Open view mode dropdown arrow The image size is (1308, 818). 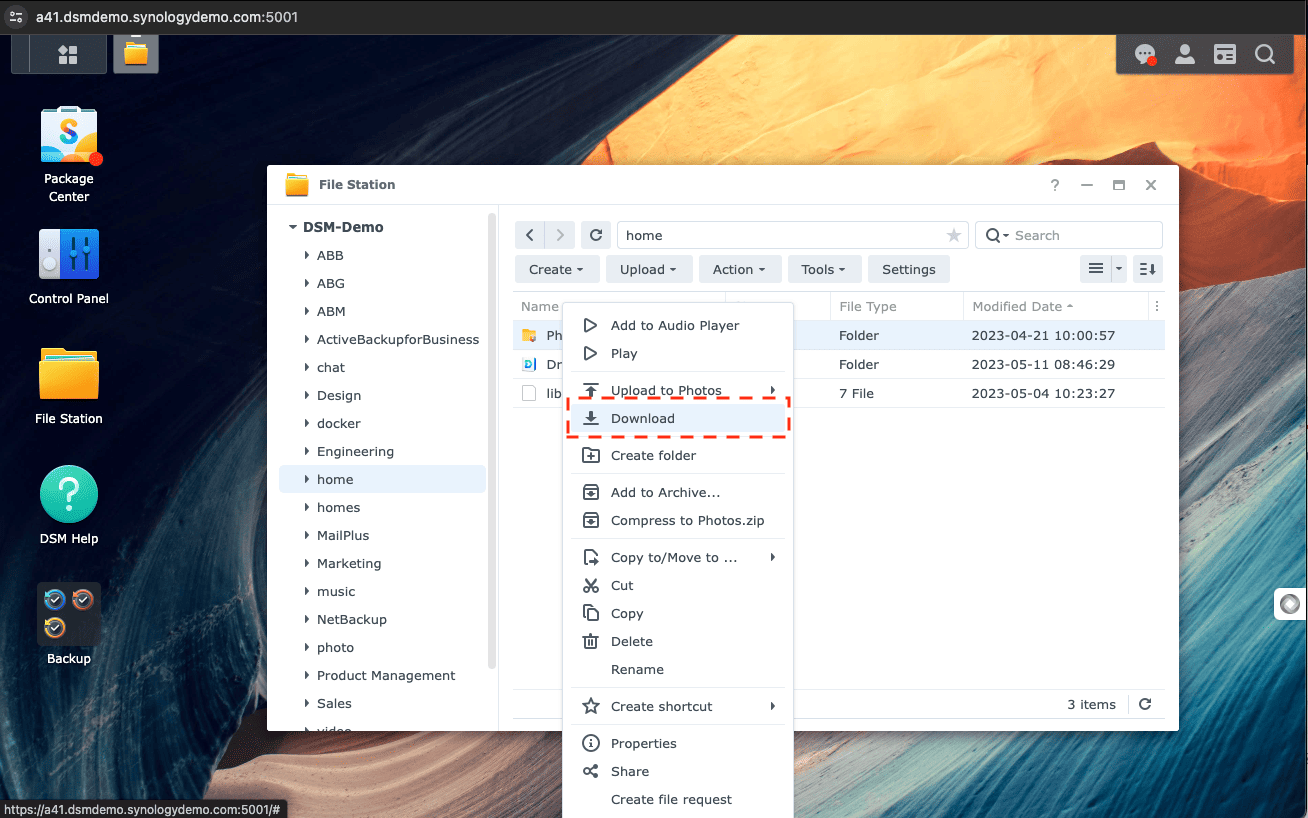[x=1119, y=269]
